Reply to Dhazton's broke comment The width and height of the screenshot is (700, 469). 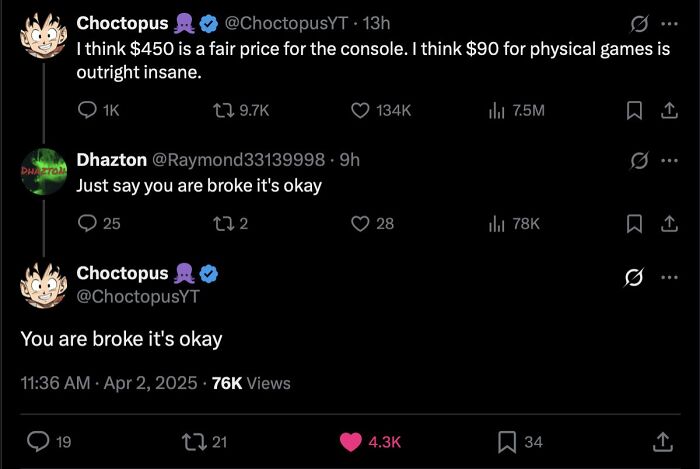point(87,223)
